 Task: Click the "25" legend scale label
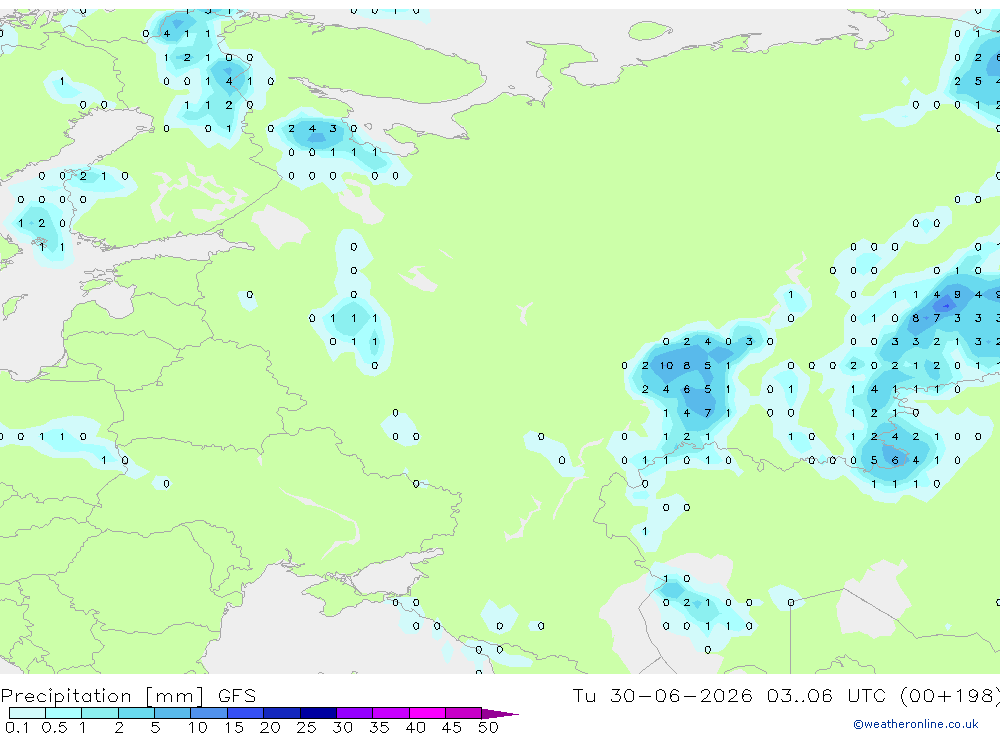[x=306, y=727]
